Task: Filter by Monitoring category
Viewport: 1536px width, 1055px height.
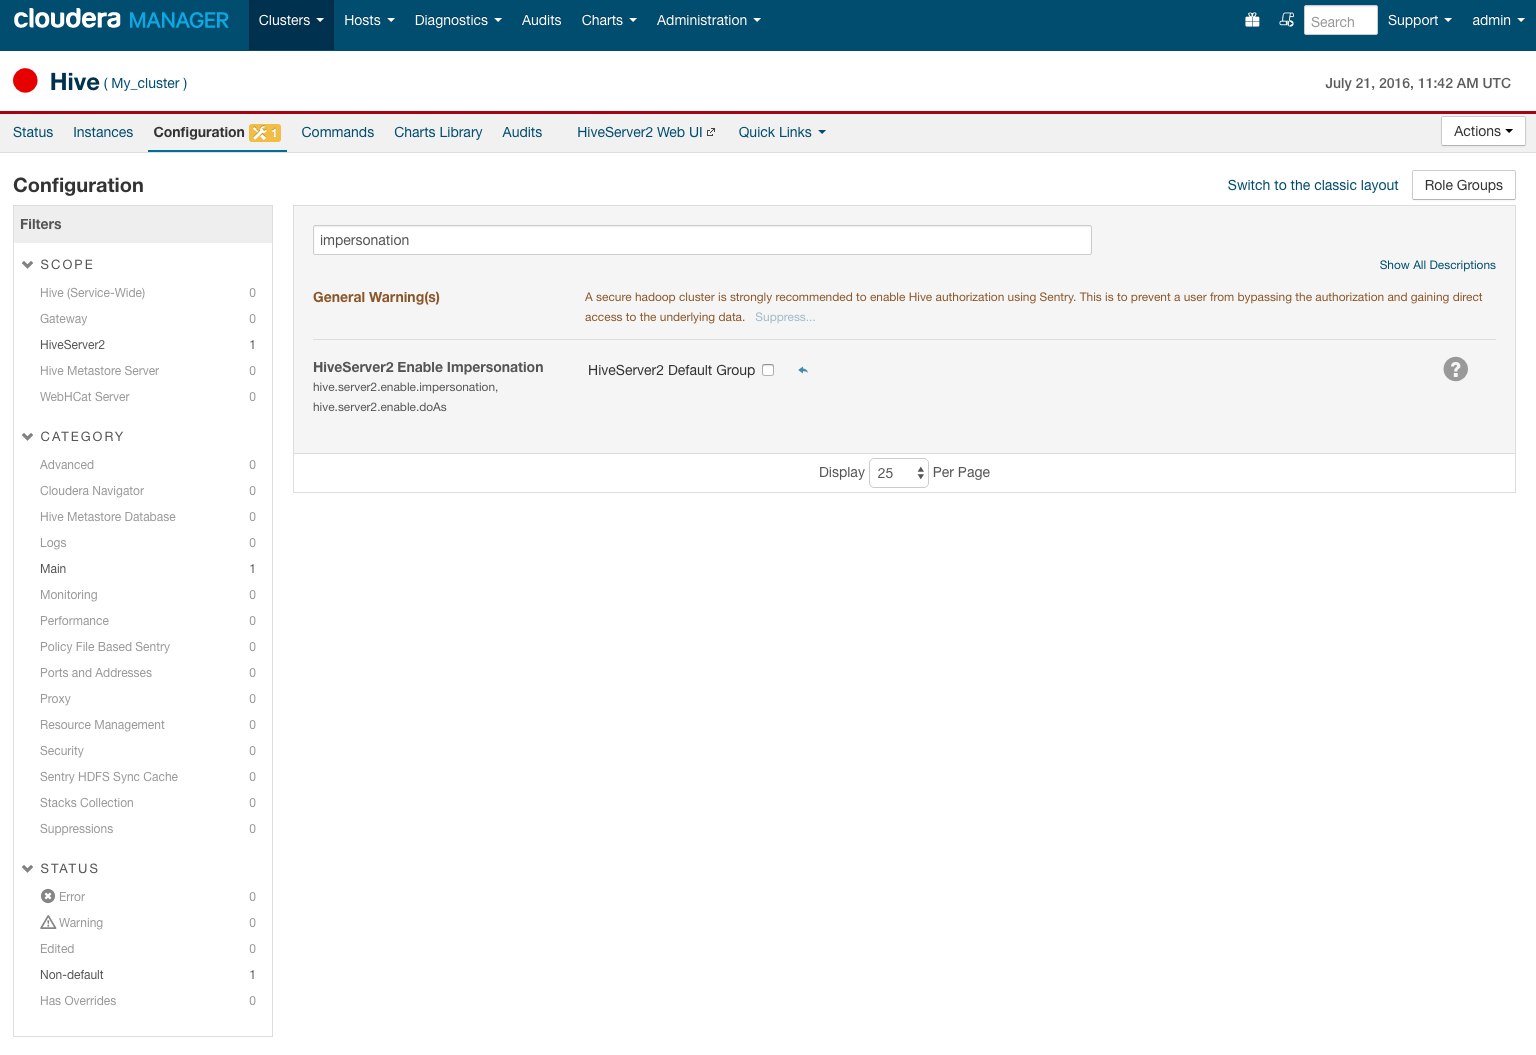Action: (146, 595)
